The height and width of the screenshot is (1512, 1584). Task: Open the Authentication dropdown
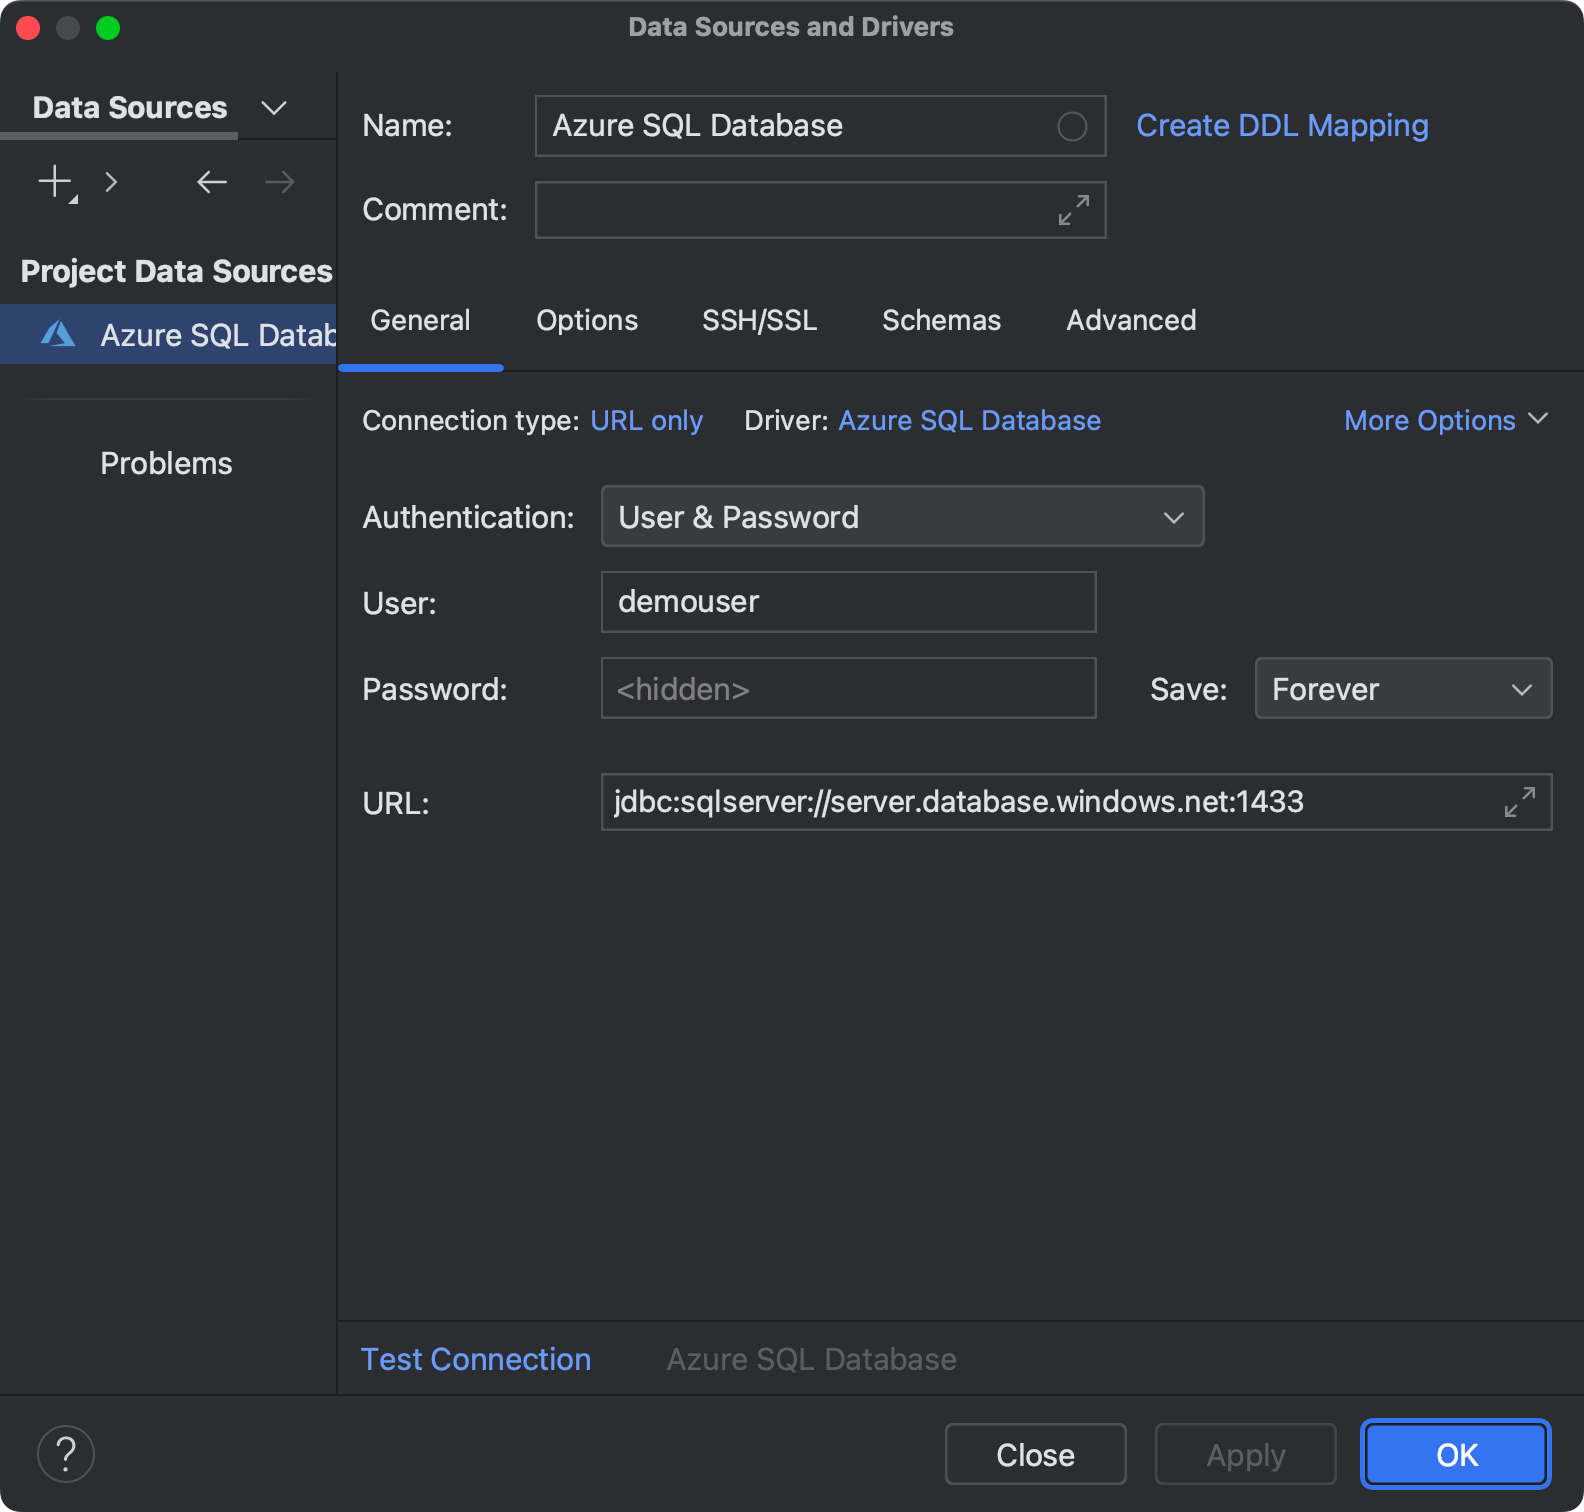[902, 517]
